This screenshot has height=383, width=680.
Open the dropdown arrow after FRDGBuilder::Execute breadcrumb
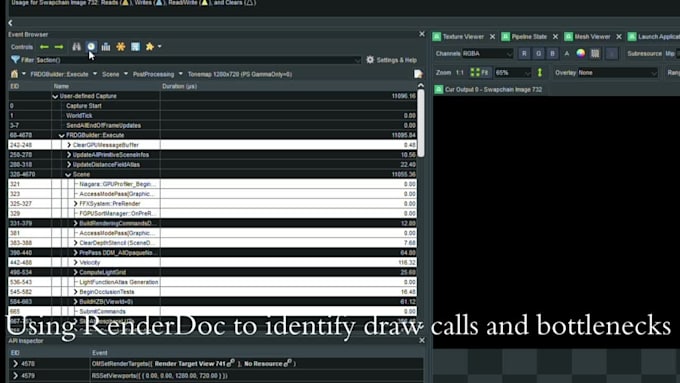point(95,74)
